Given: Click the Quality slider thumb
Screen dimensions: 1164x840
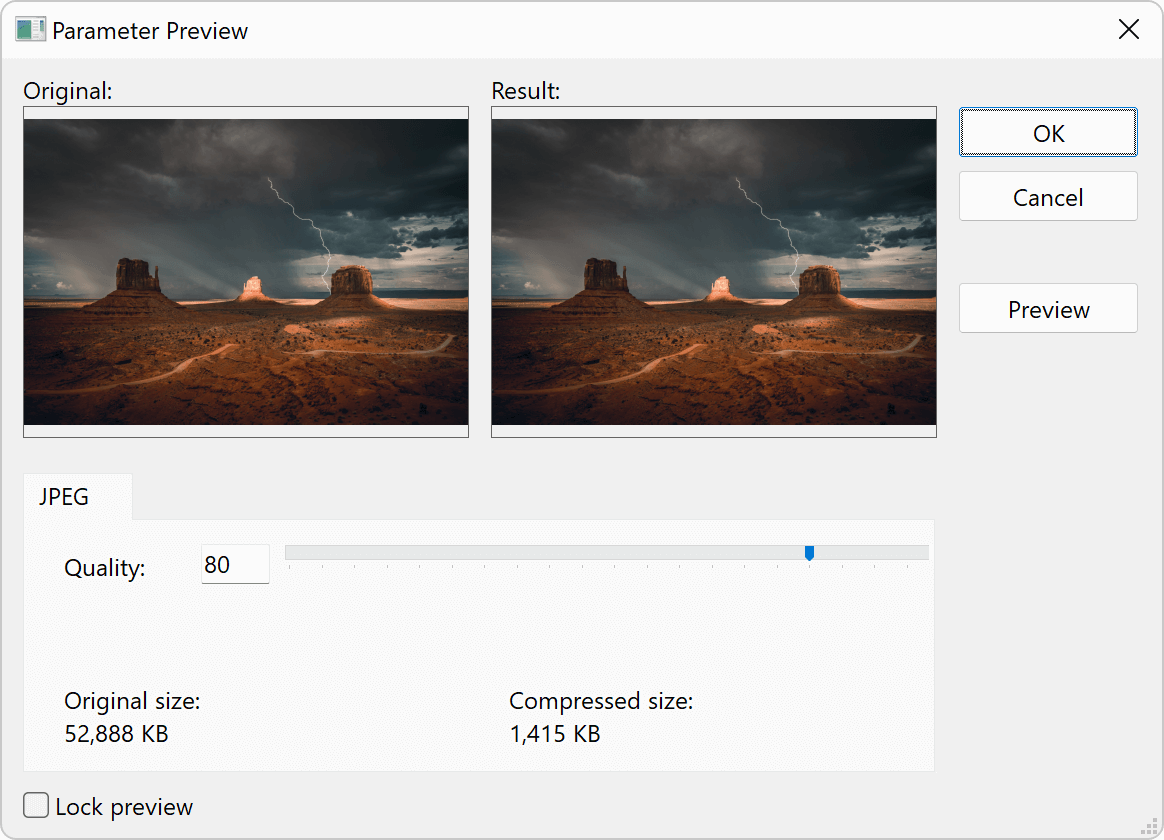Looking at the screenshot, I should (809, 553).
